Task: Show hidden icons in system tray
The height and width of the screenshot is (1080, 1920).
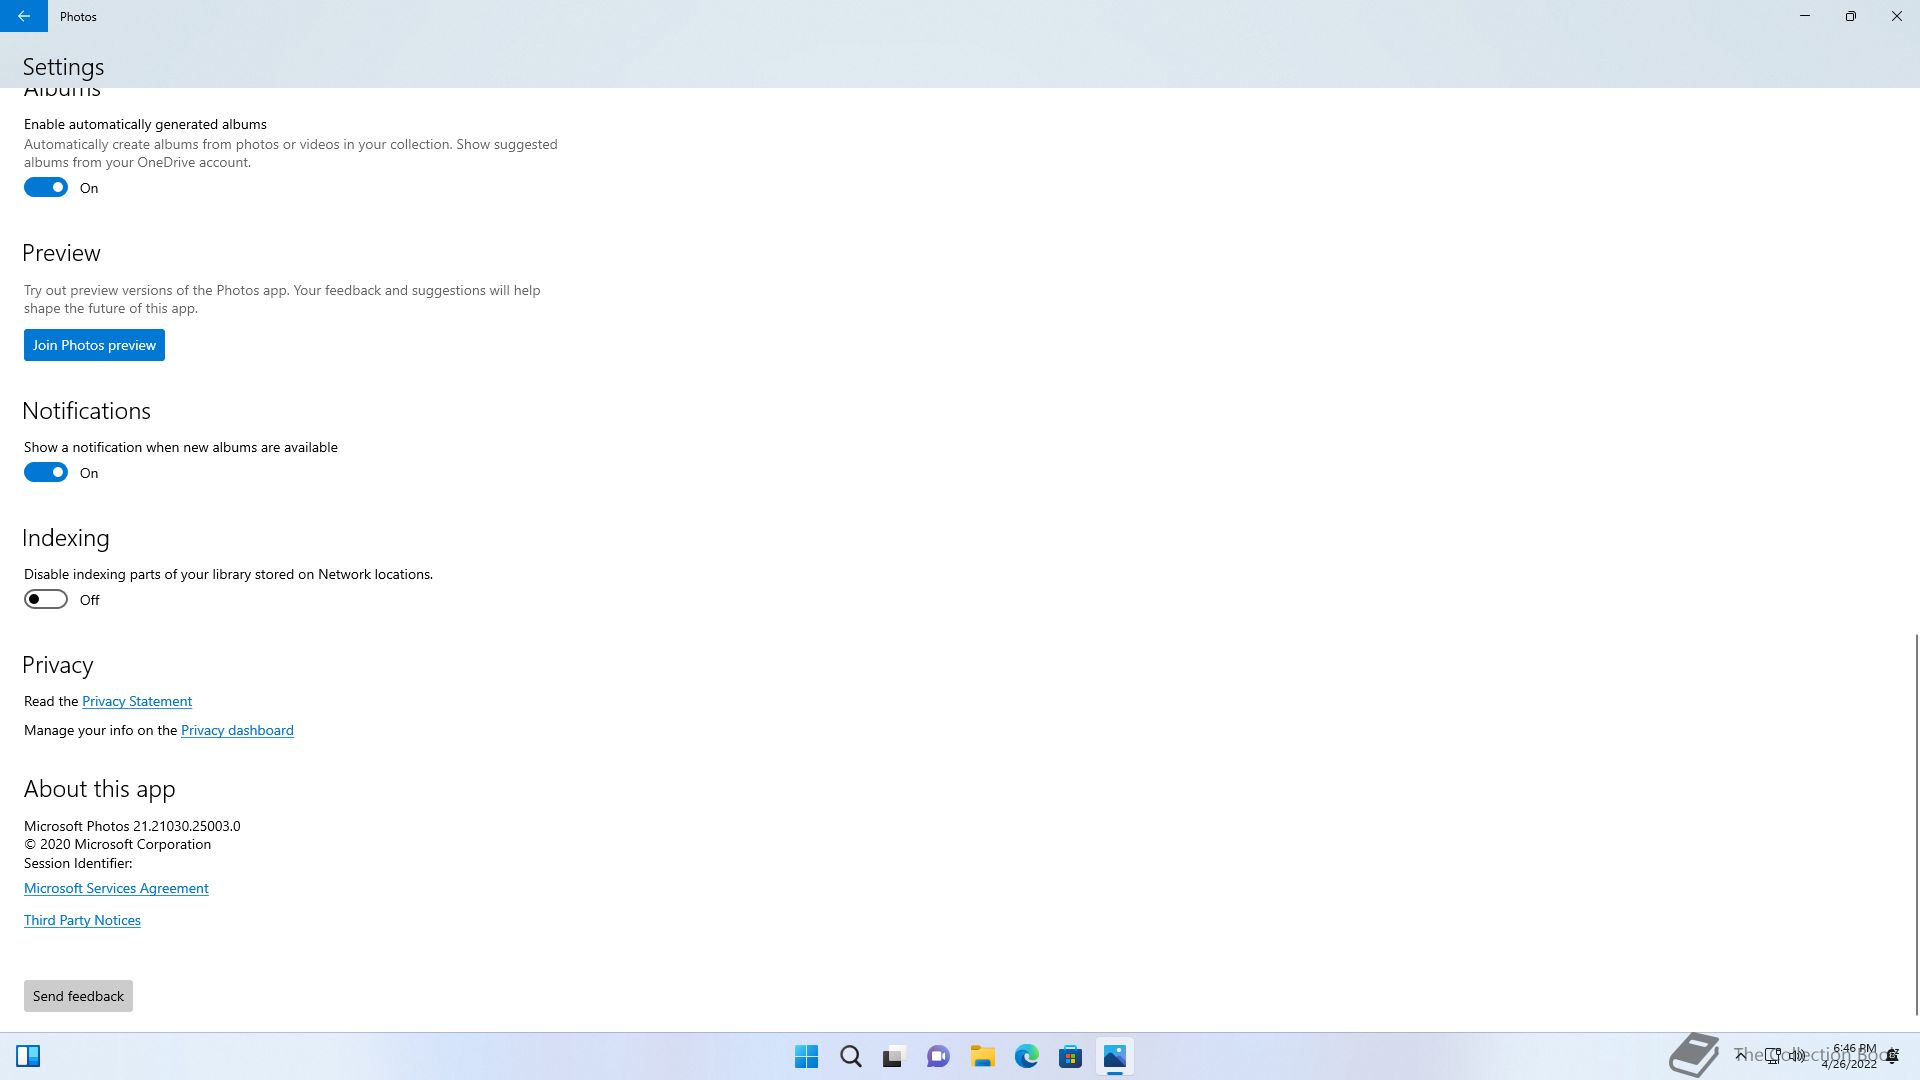Action: click(x=1741, y=1055)
